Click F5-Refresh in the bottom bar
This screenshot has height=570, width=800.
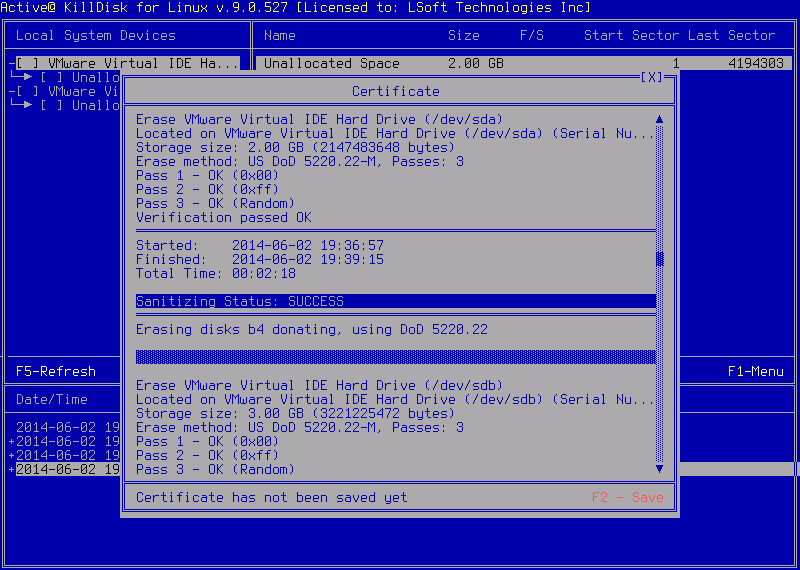pos(56,371)
